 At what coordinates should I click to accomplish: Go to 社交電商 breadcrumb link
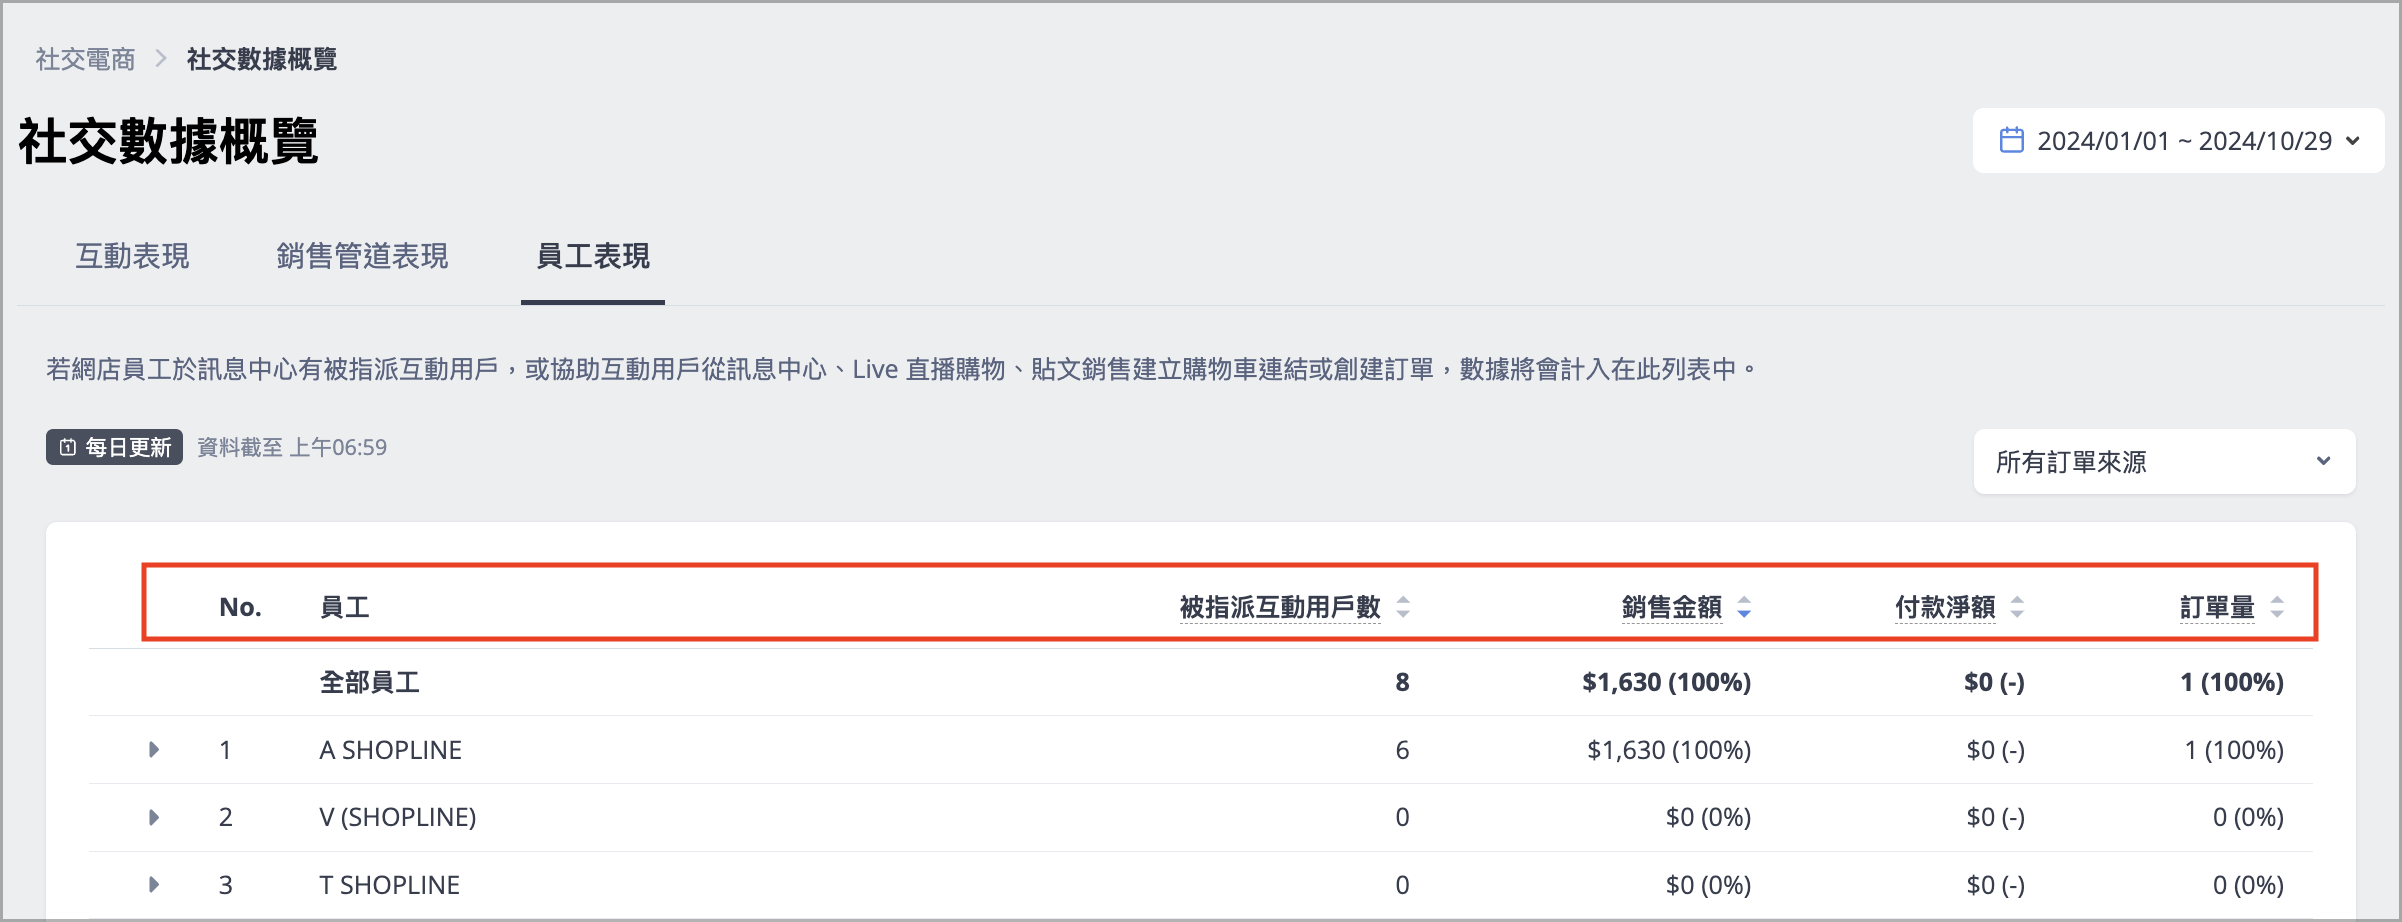[85, 59]
